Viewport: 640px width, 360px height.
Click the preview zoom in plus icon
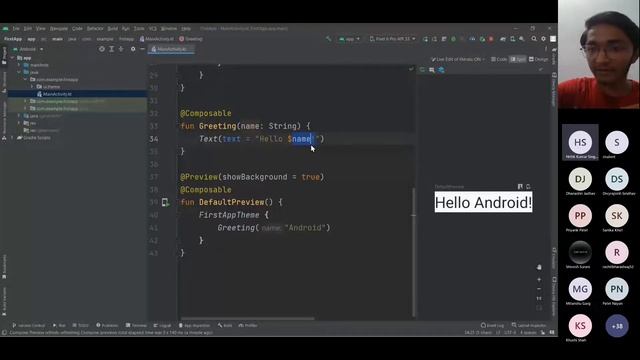[539, 280]
